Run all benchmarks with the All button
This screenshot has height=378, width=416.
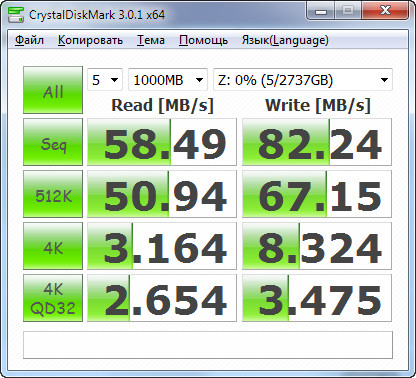(53, 90)
